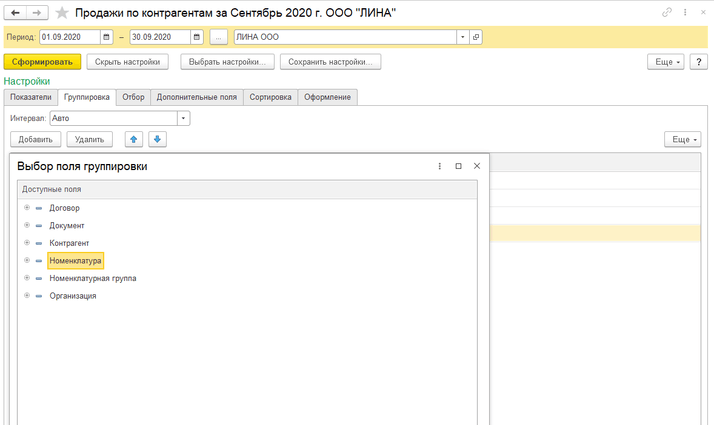This screenshot has width=714, height=425.
Task: Expand the Договор tree node
Action: [27, 207]
